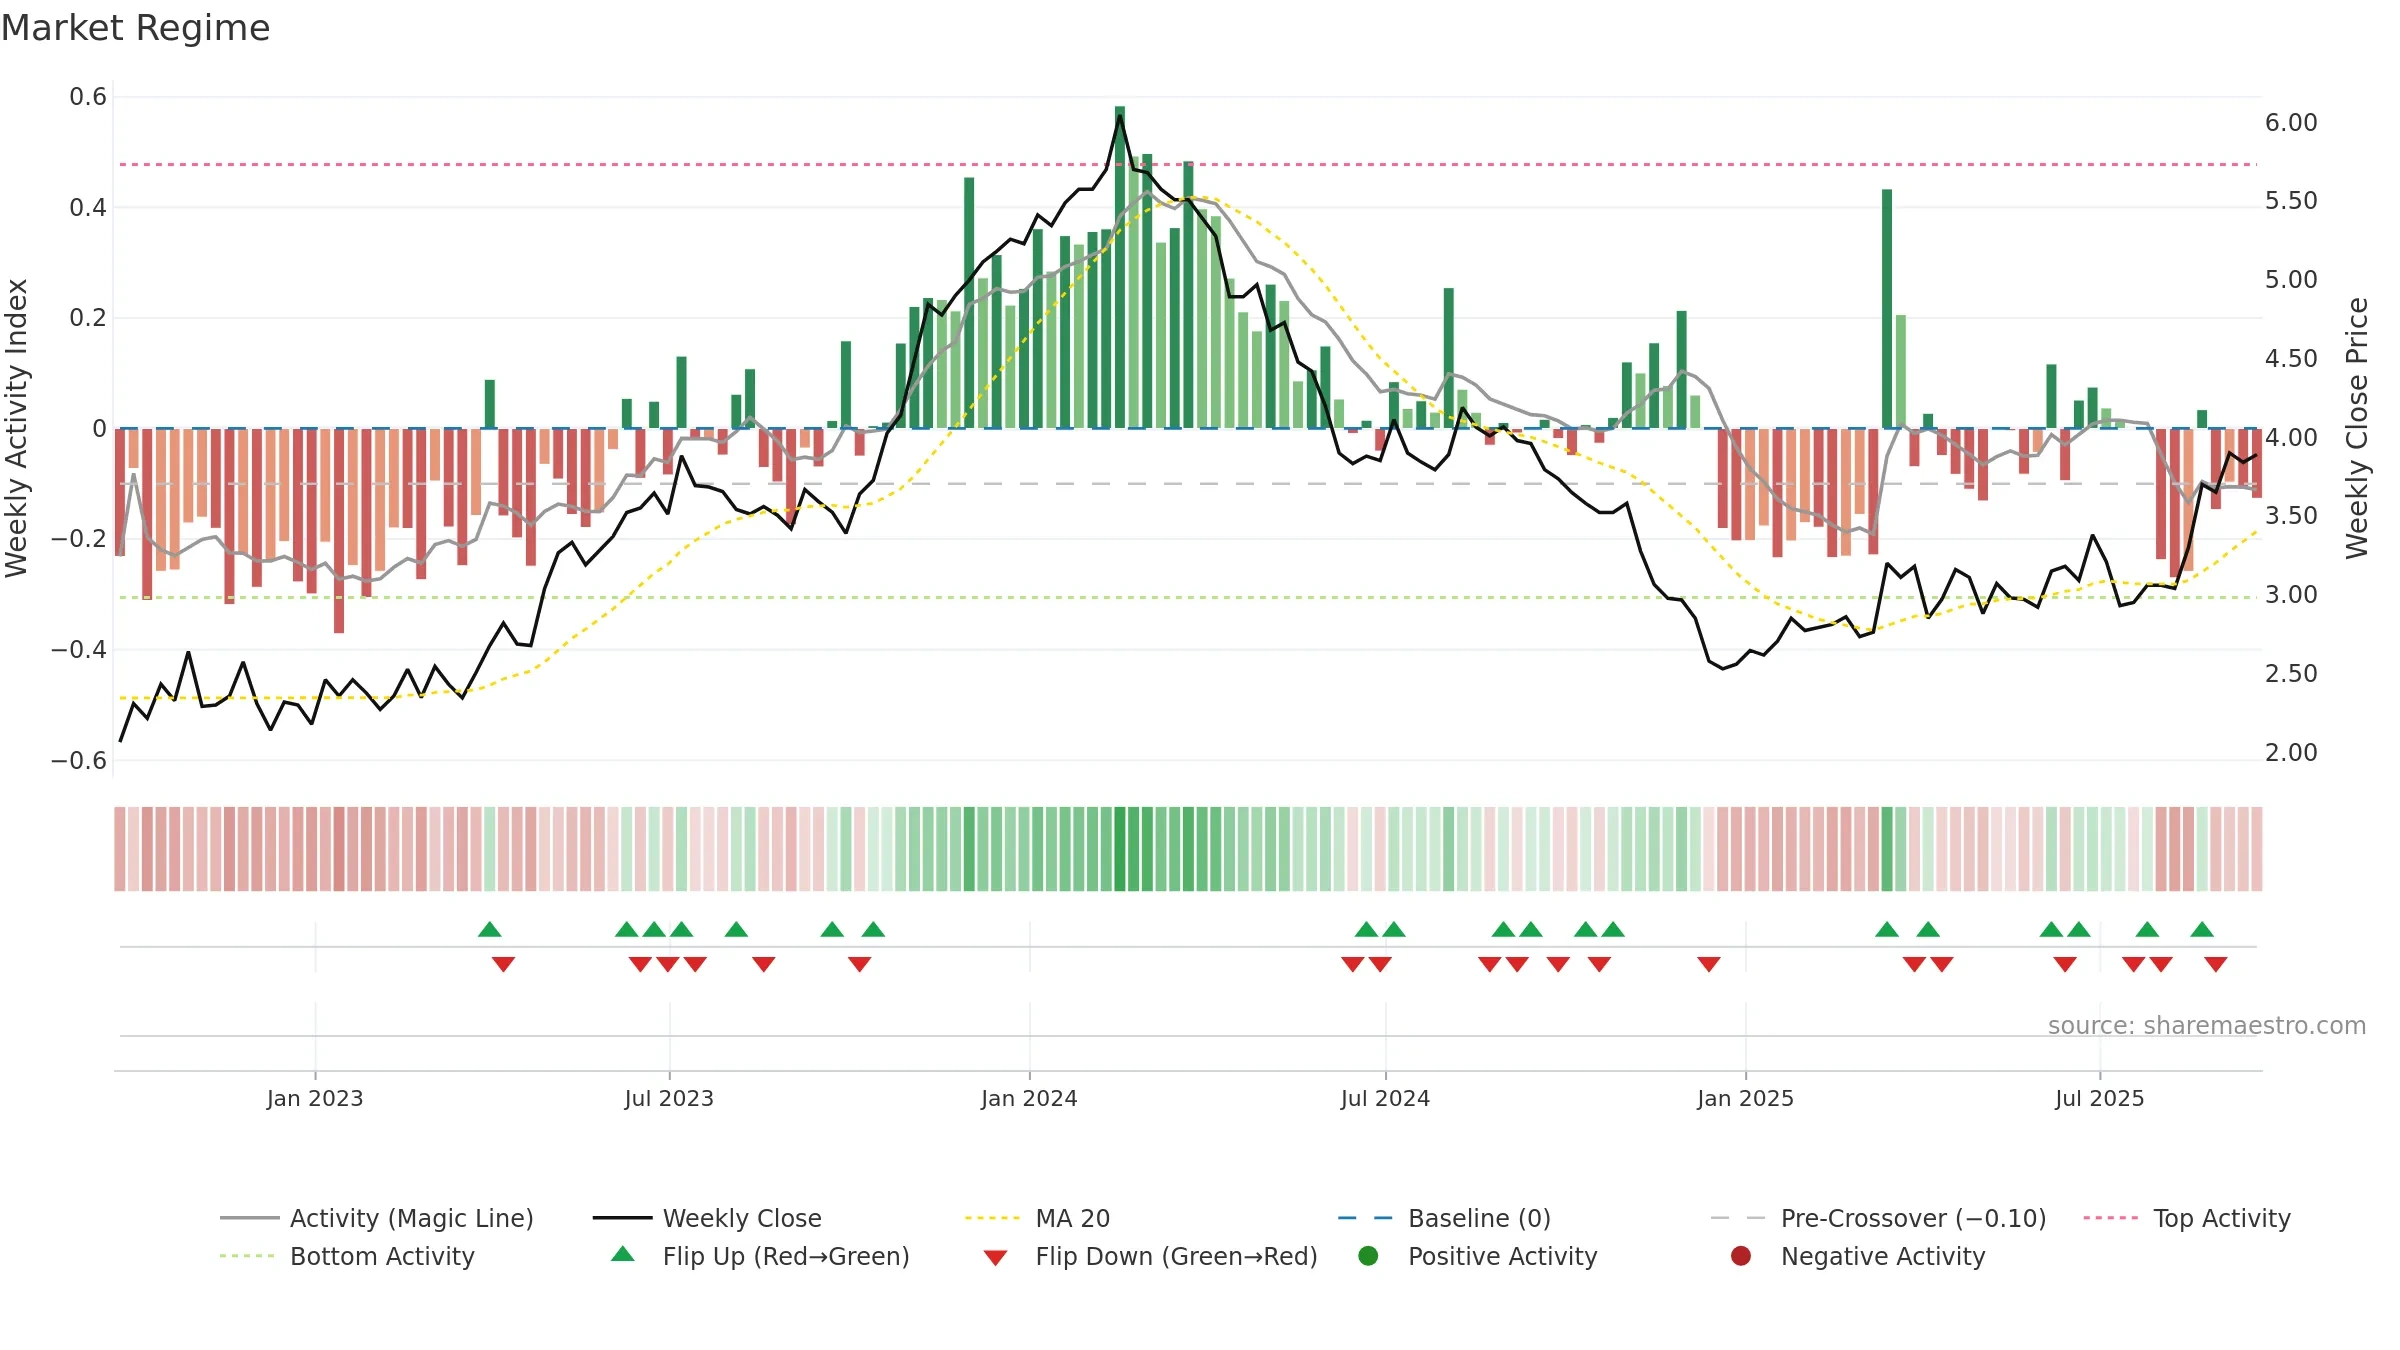2400x1350 pixels.
Task: Click the tall green bar after Jan 2025
Action: (1887, 309)
